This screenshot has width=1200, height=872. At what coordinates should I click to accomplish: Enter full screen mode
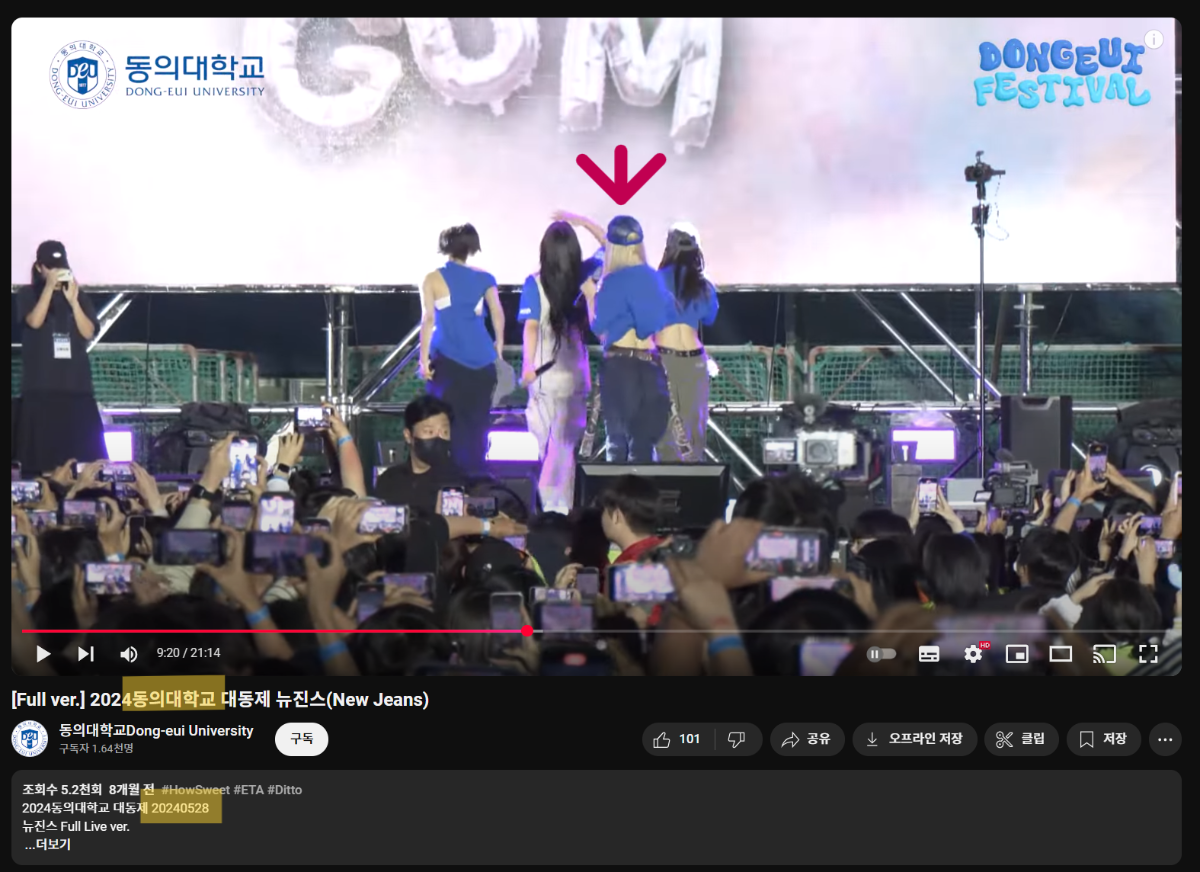pyautogui.click(x=1148, y=654)
